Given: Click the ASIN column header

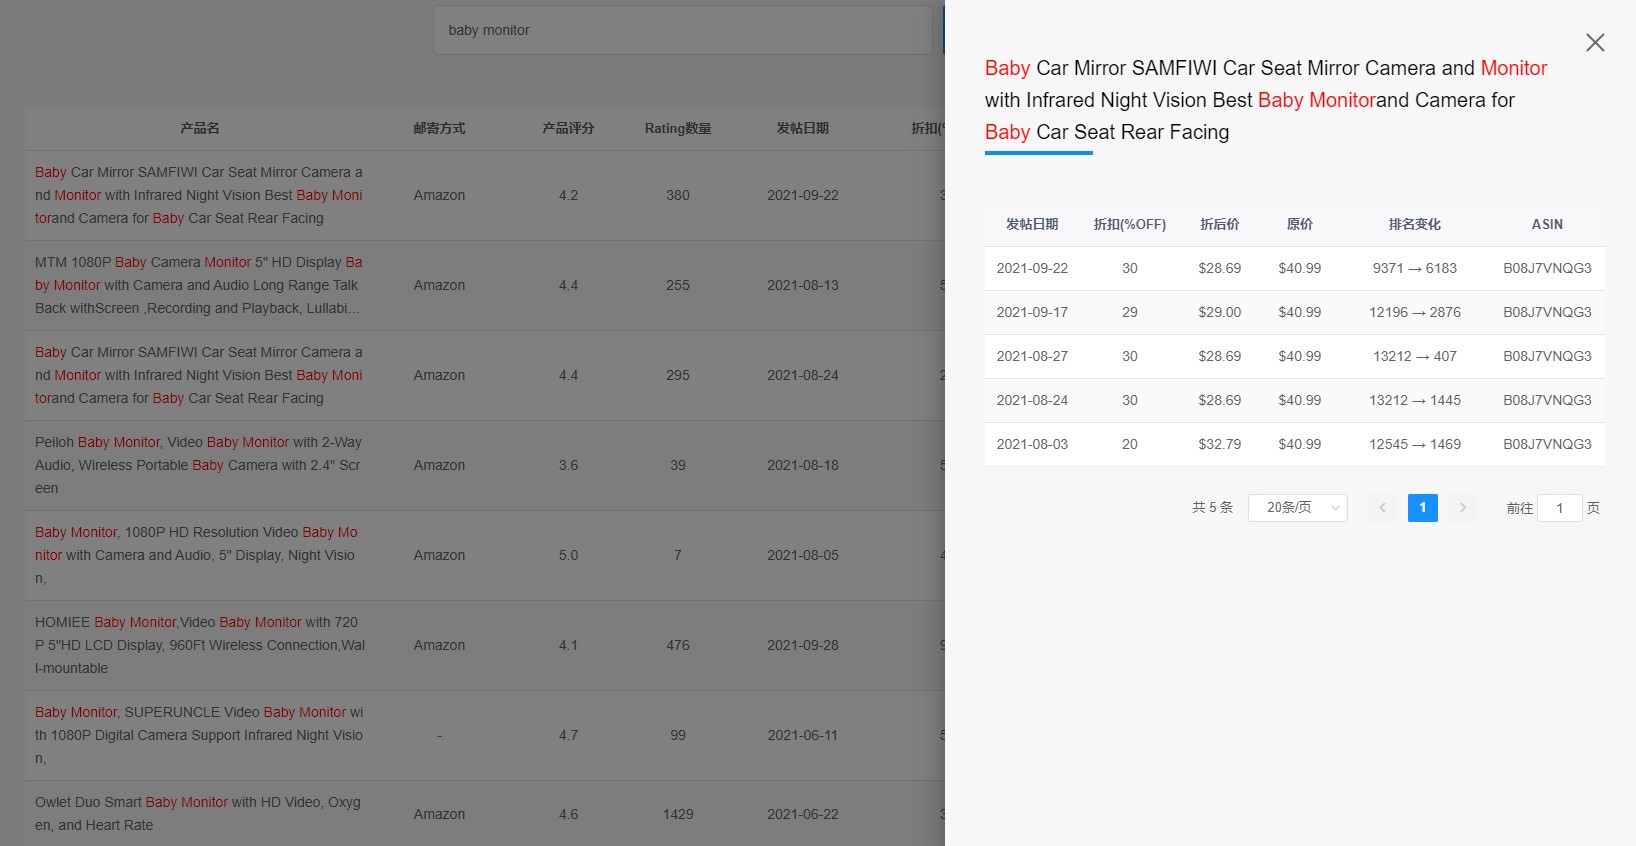Looking at the screenshot, I should click(1547, 224).
